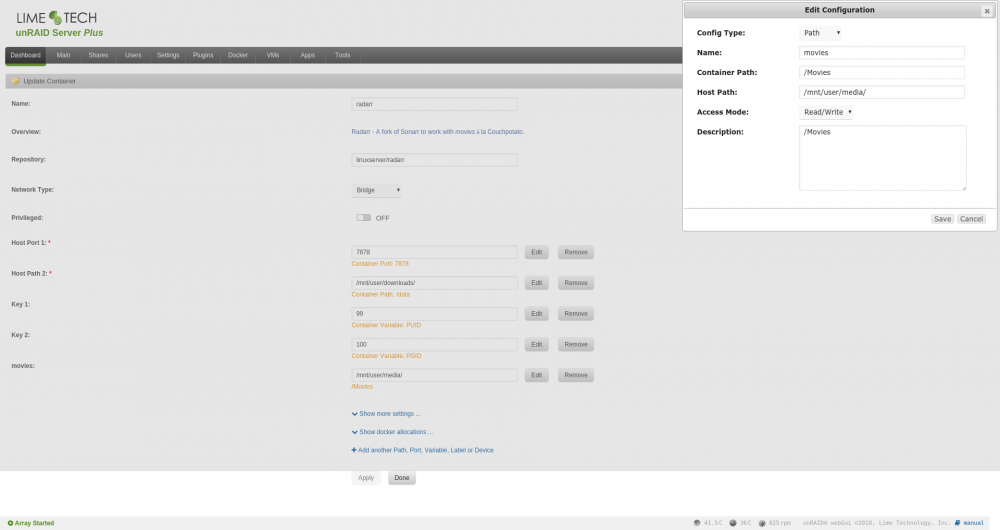Edit the Host Port 1 entry
1000x530 pixels.
pos(536,252)
